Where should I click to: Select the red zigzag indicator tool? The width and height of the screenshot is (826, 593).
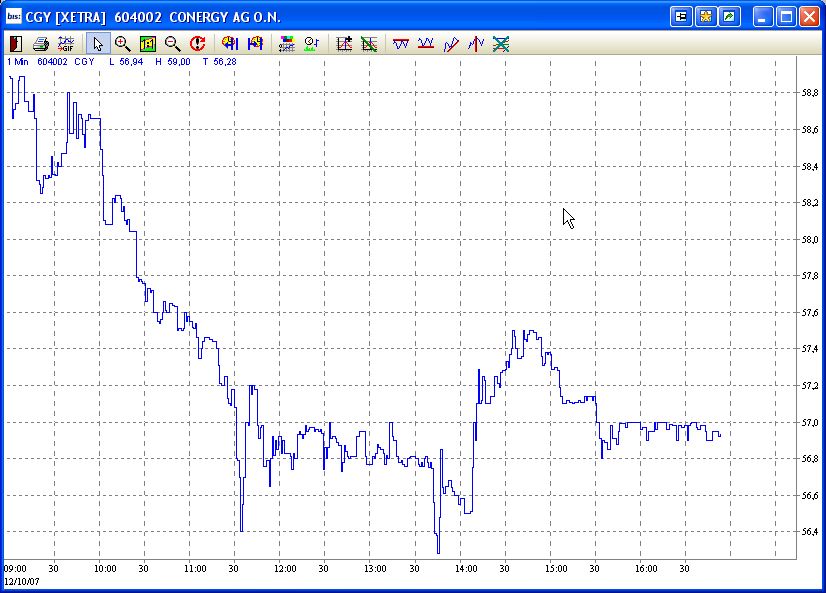[x=401, y=43]
